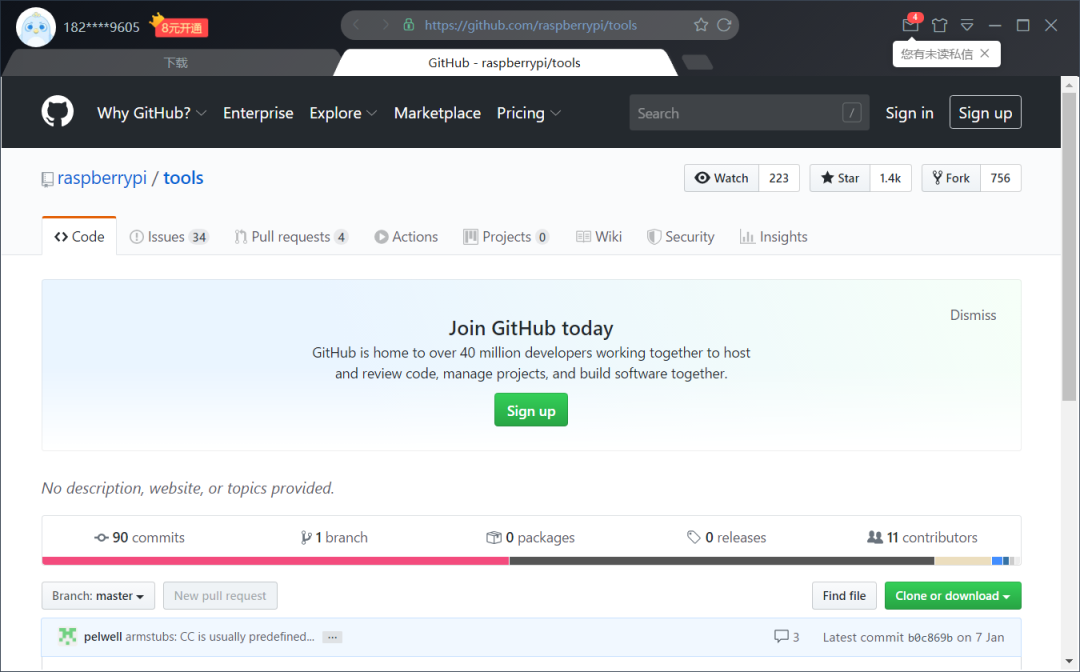Switch to Actions tab
The height and width of the screenshot is (672, 1080).
pyautogui.click(x=406, y=237)
